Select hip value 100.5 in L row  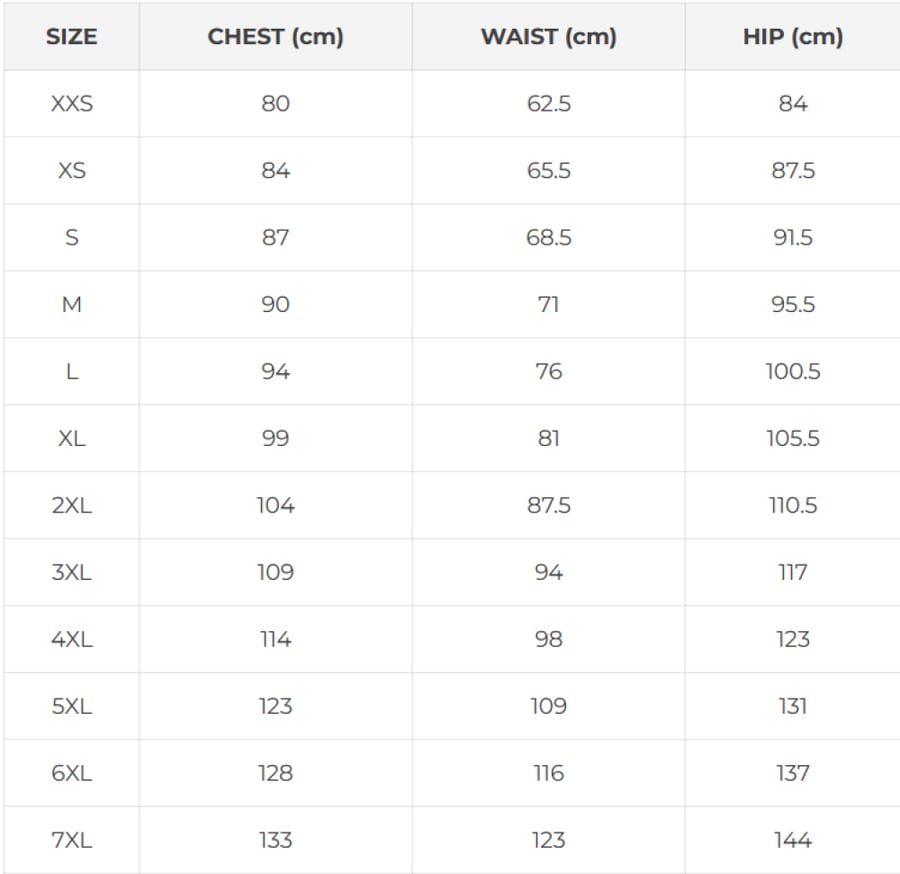click(x=793, y=371)
